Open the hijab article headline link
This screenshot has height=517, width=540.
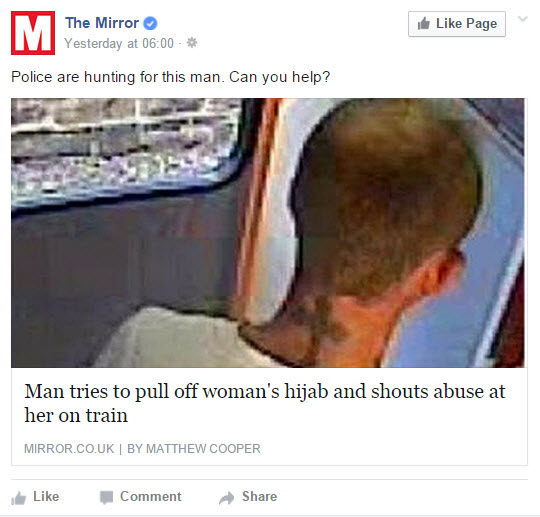click(264, 403)
